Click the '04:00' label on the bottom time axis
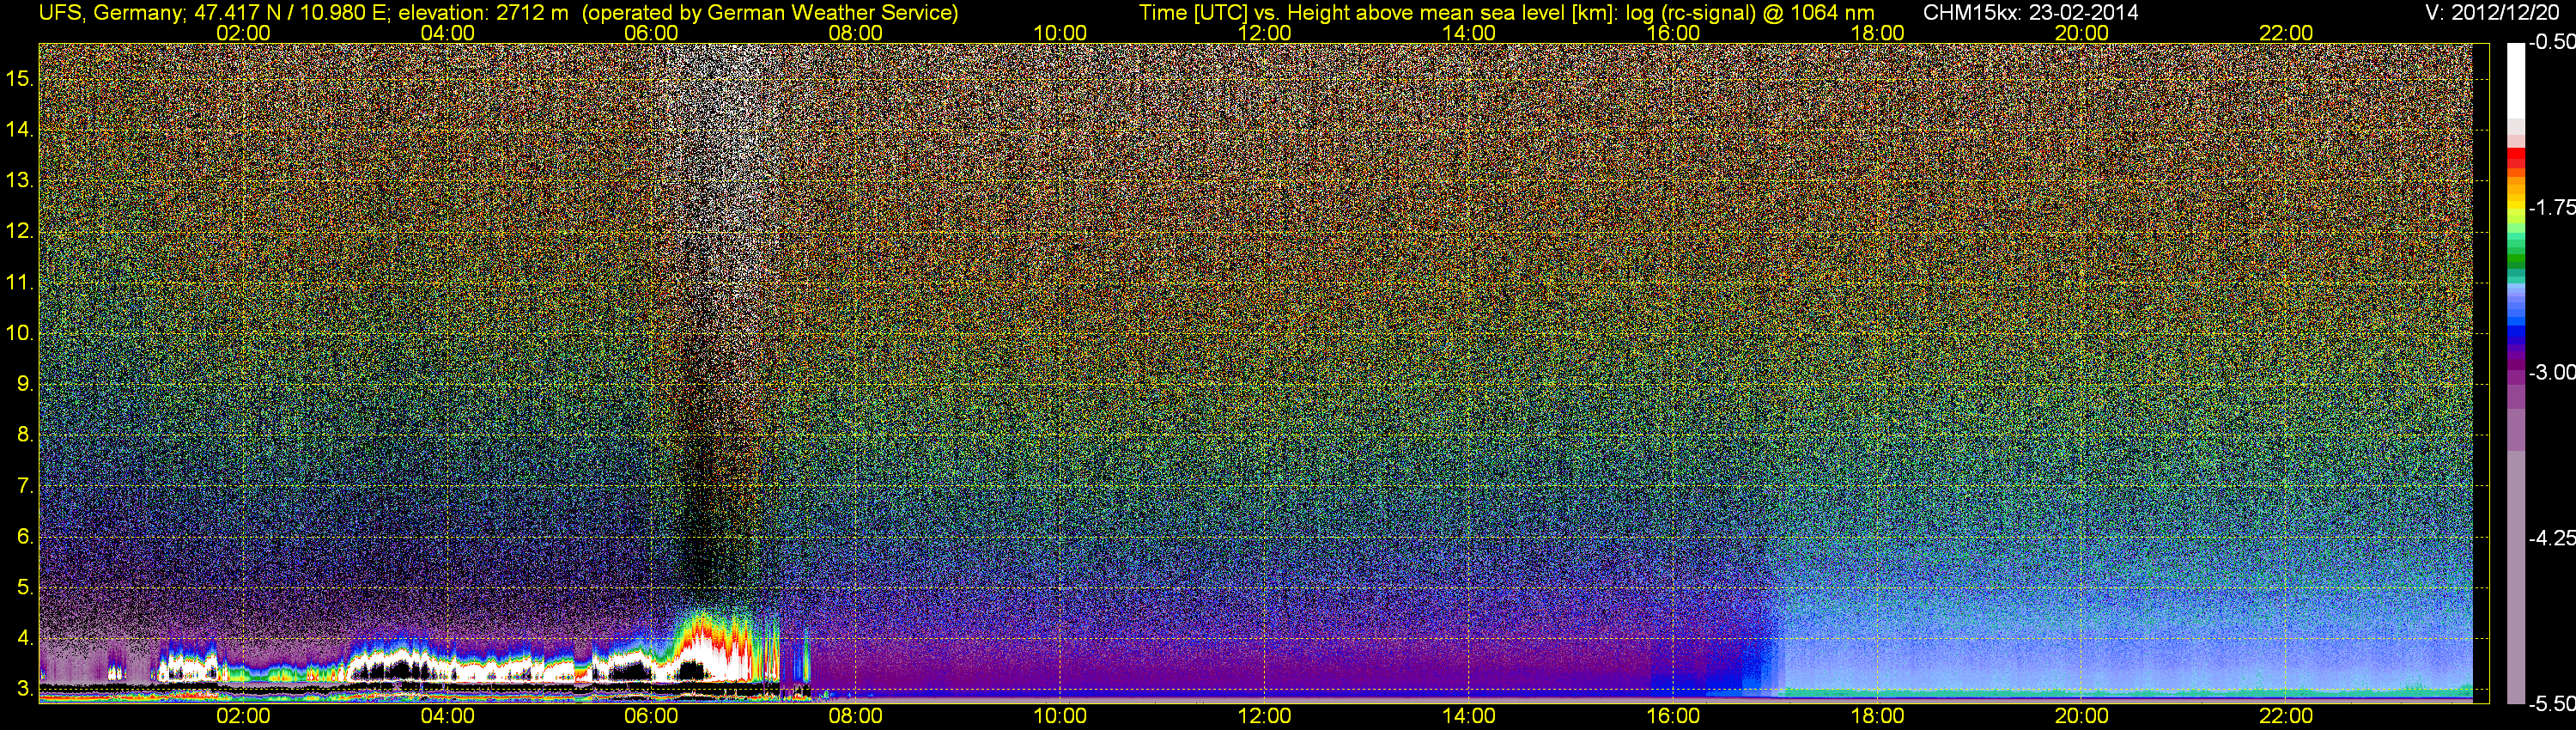 [x=448, y=717]
